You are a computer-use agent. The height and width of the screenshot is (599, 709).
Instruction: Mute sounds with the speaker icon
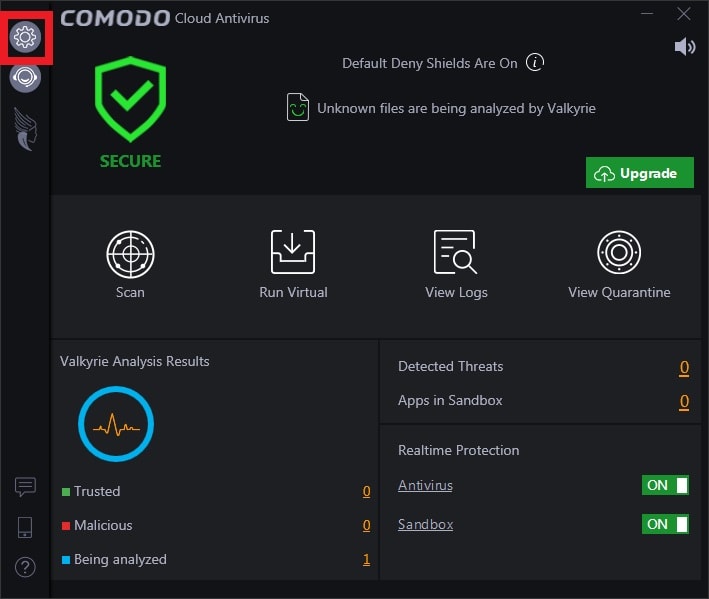tap(685, 47)
